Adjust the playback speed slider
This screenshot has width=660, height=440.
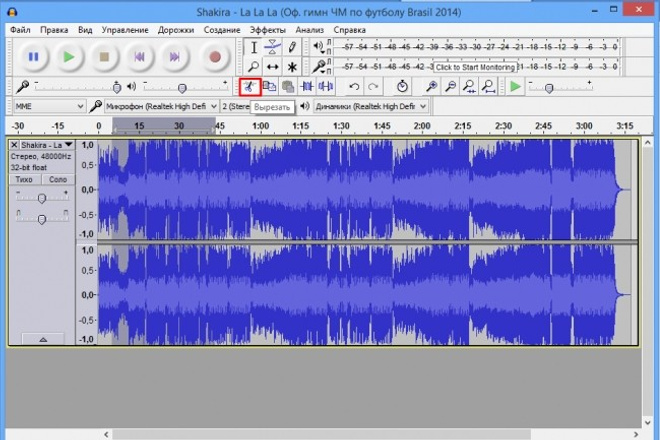[x=549, y=88]
